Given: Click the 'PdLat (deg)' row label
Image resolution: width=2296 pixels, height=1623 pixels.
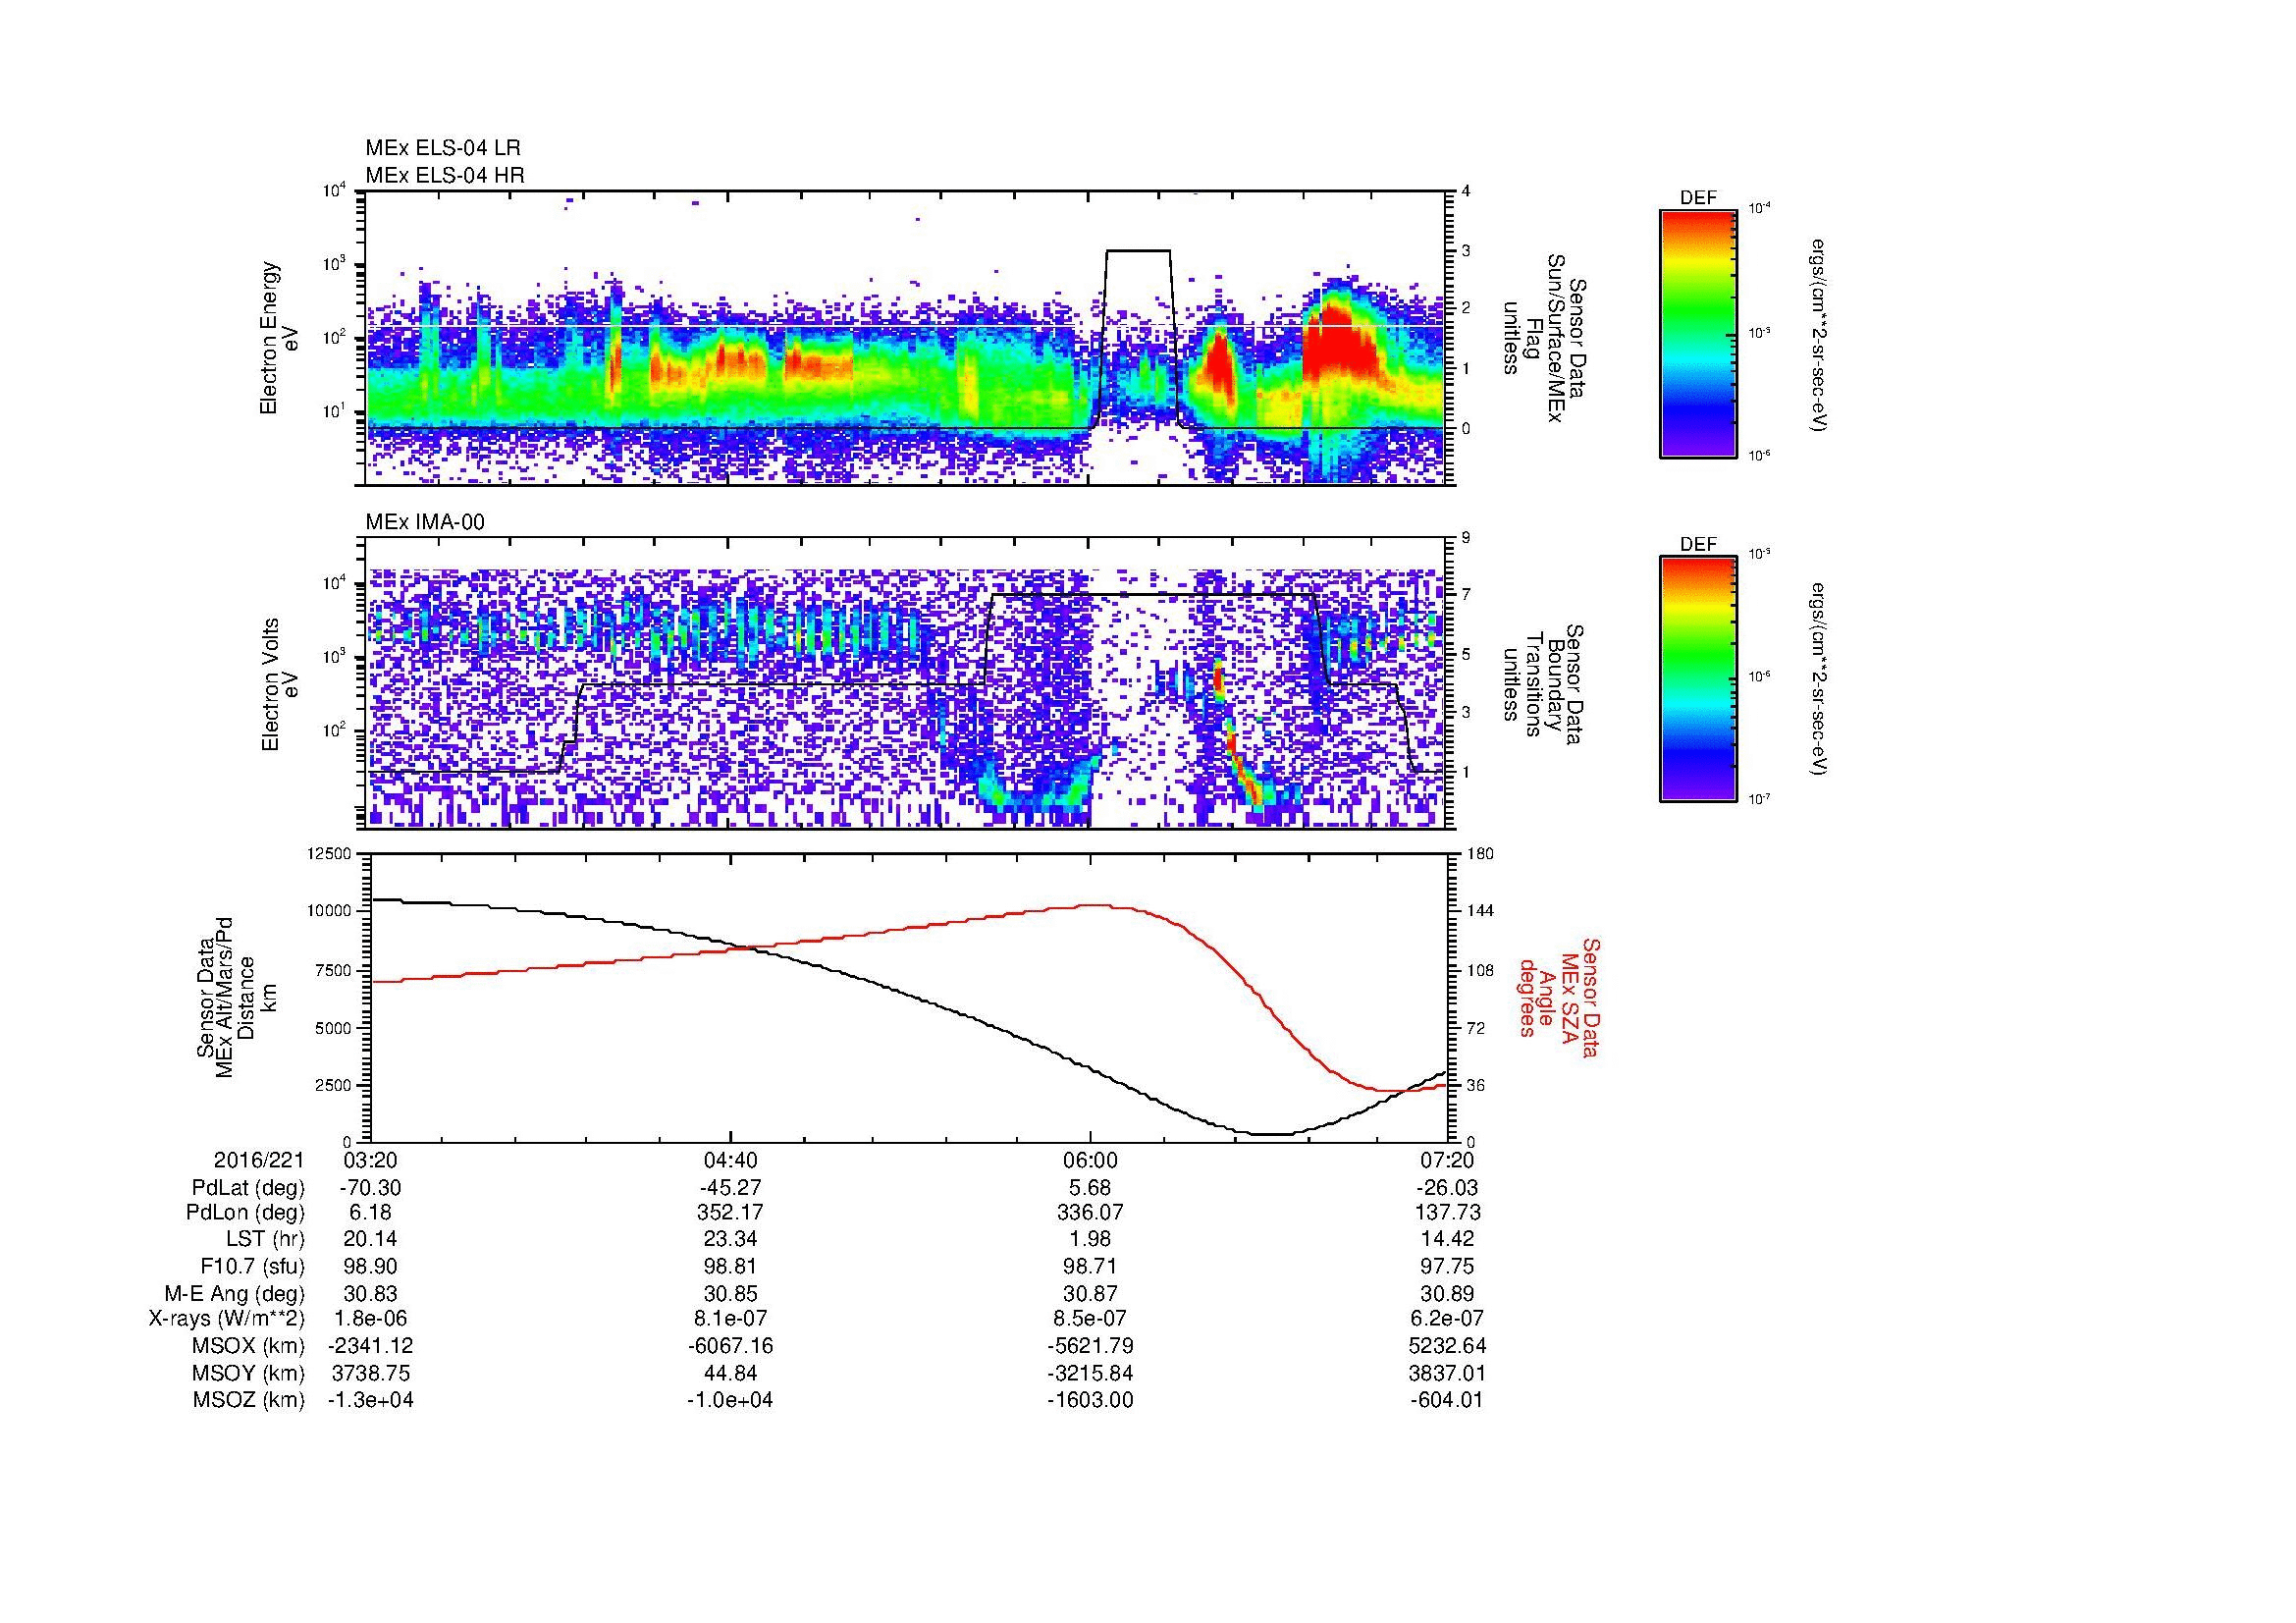Looking at the screenshot, I should pos(248,1188).
